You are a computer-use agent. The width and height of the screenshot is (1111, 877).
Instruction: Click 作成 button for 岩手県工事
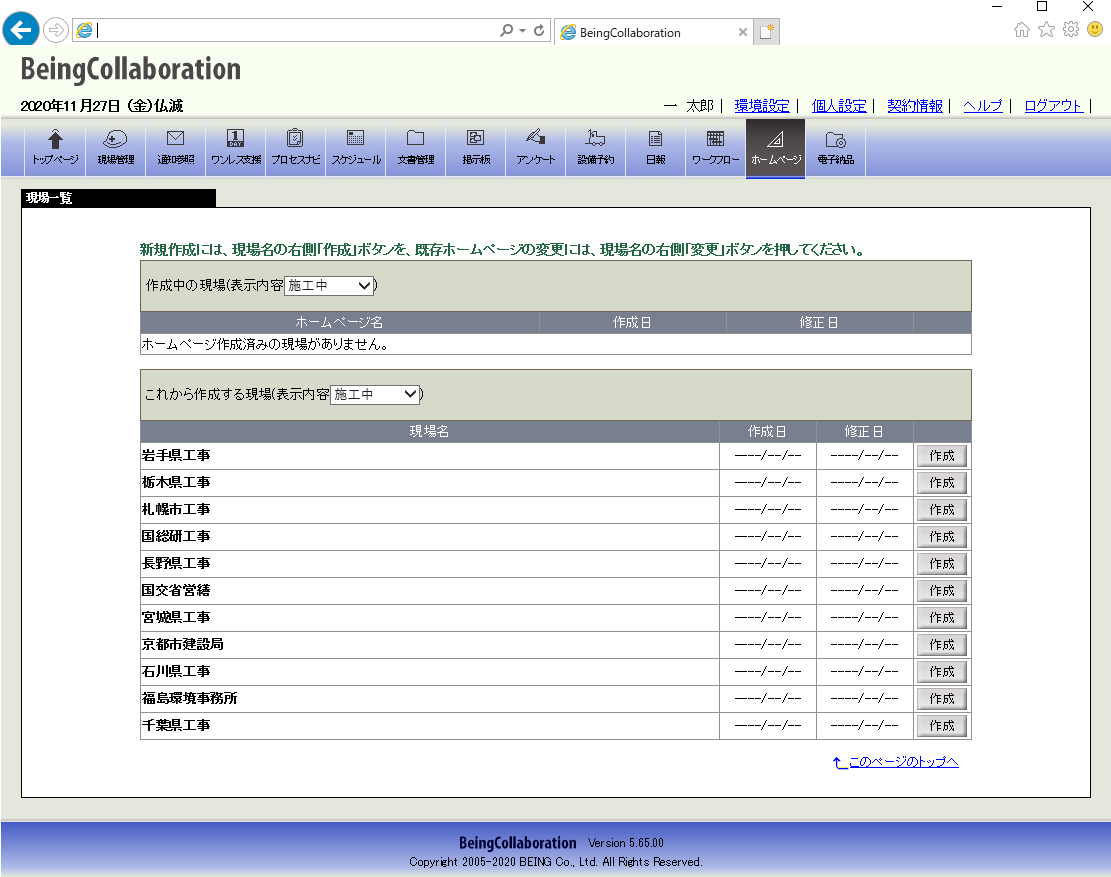[x=942, y=456]
